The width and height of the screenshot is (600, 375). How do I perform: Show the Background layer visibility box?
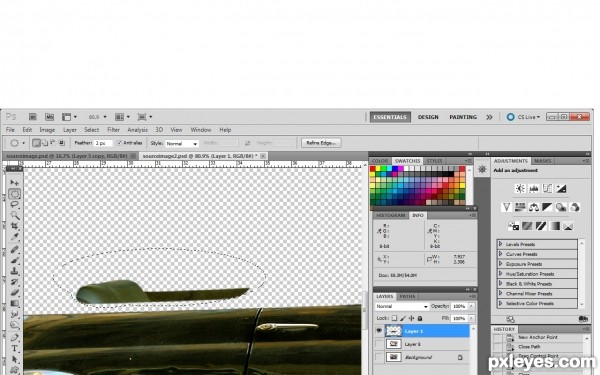(x=379, y=357)
